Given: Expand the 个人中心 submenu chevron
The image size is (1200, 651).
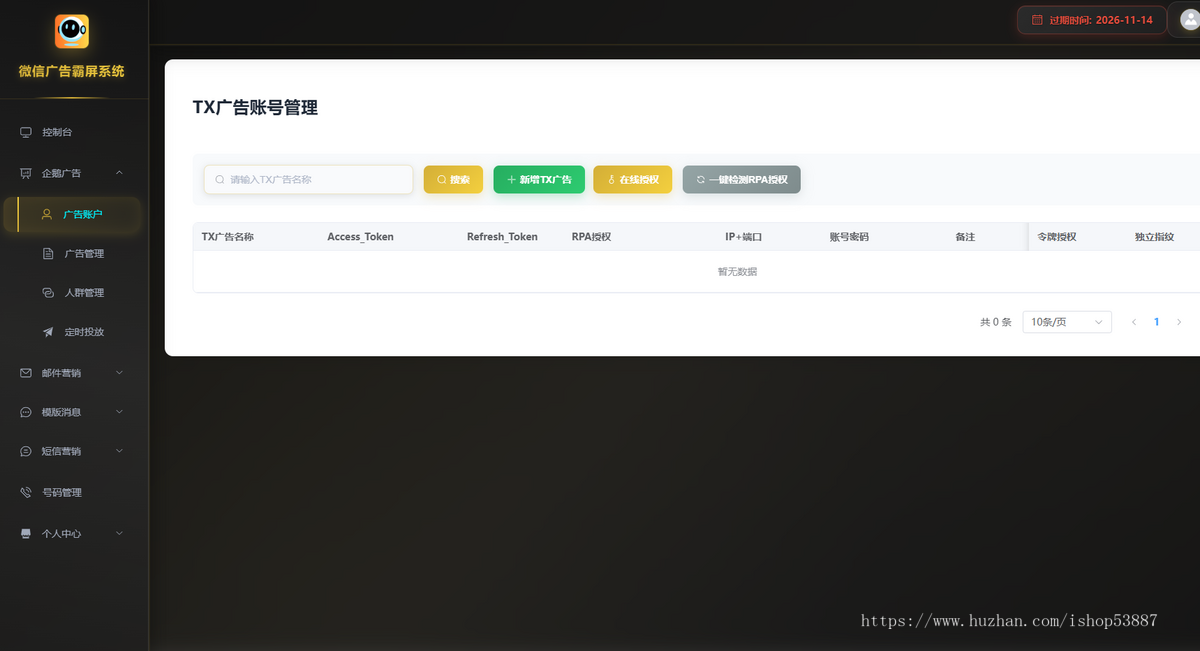Looking at the screenshot, I should tap(120, 534).
